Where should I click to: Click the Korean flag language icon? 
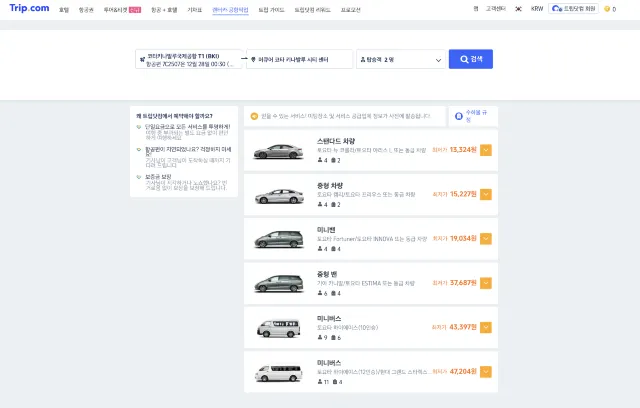[x=517, y=9]
